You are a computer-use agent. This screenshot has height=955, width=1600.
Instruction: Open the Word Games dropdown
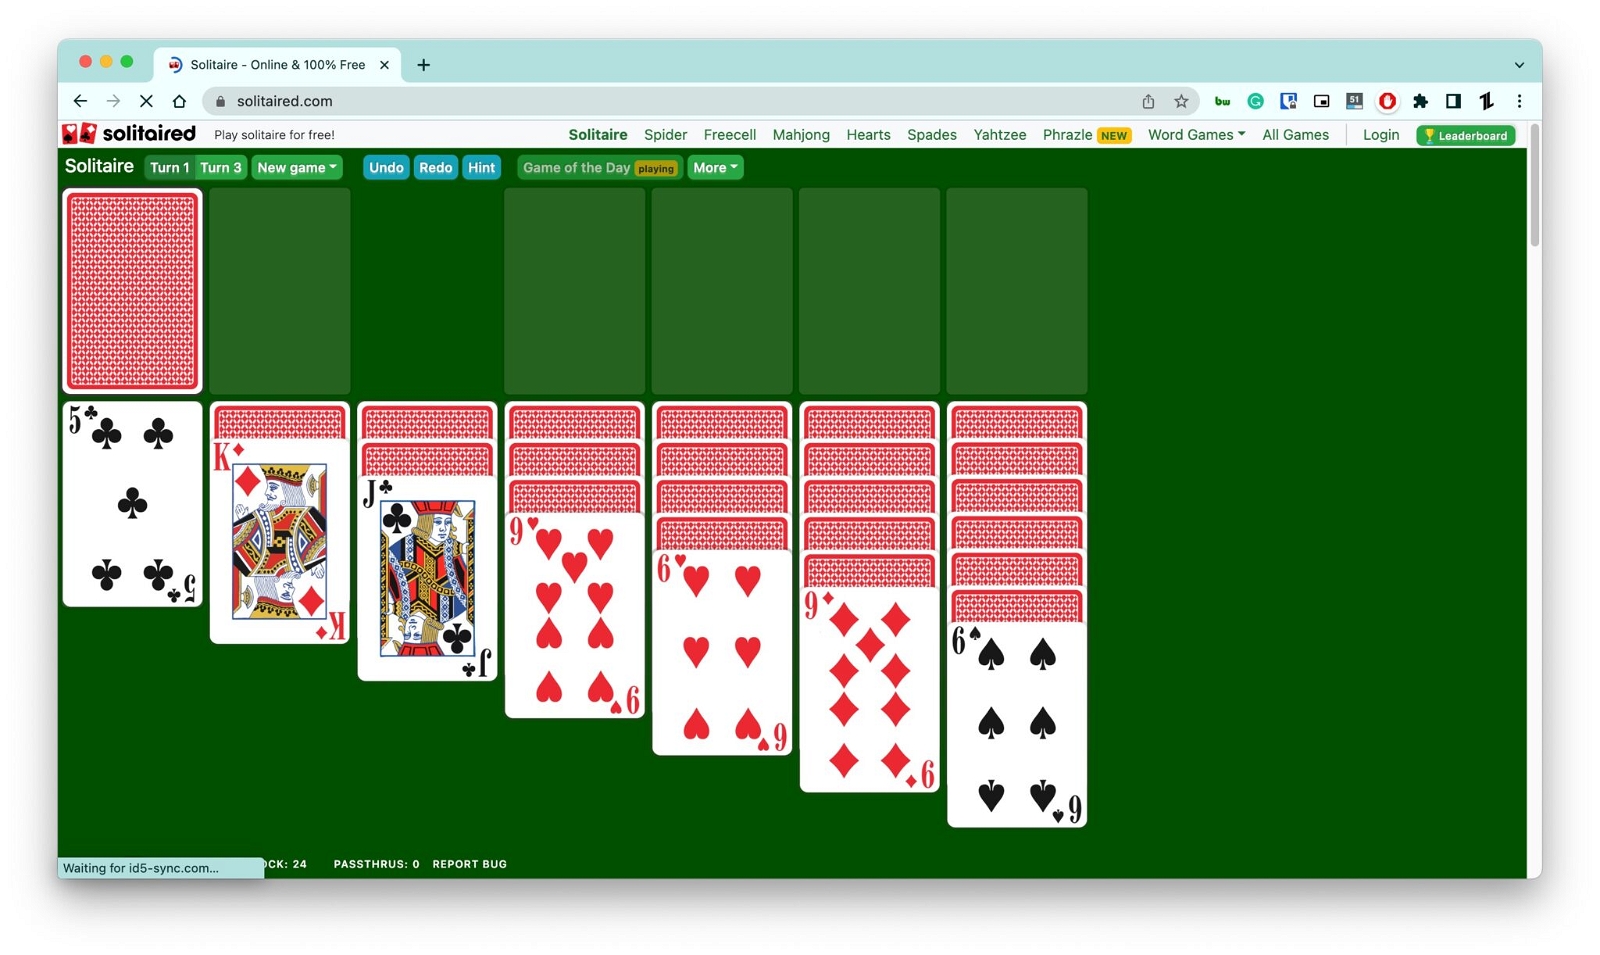(x=1196, y=135)
